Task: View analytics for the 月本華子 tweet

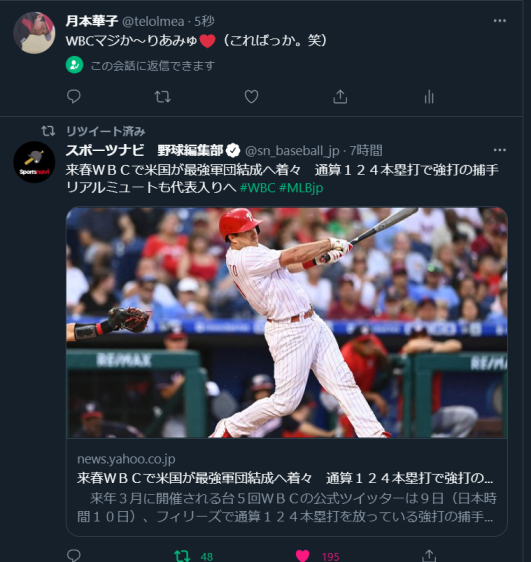Action: point(429,97)
